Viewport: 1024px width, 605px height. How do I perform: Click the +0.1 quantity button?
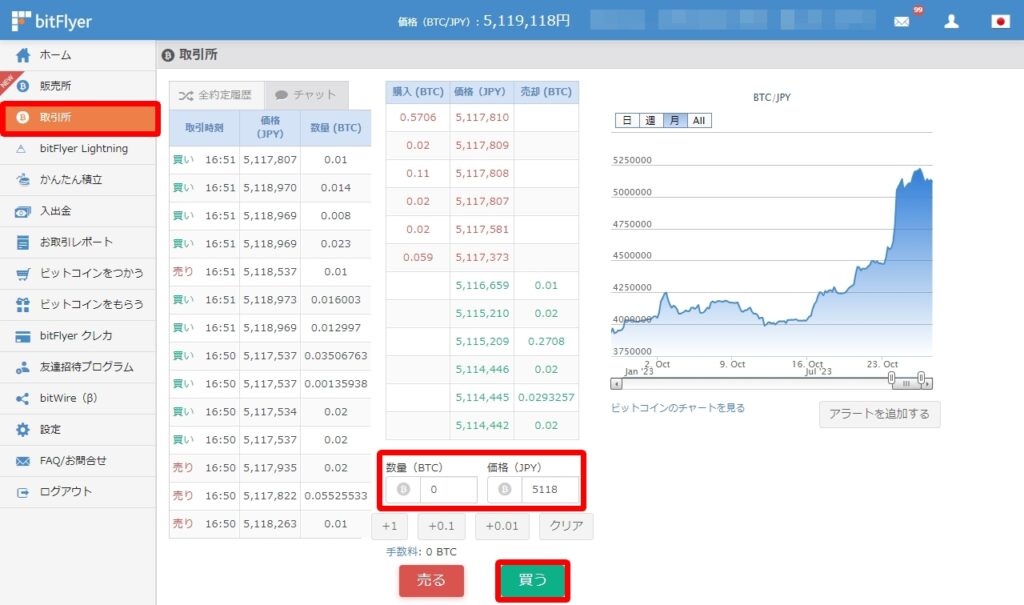441,526
